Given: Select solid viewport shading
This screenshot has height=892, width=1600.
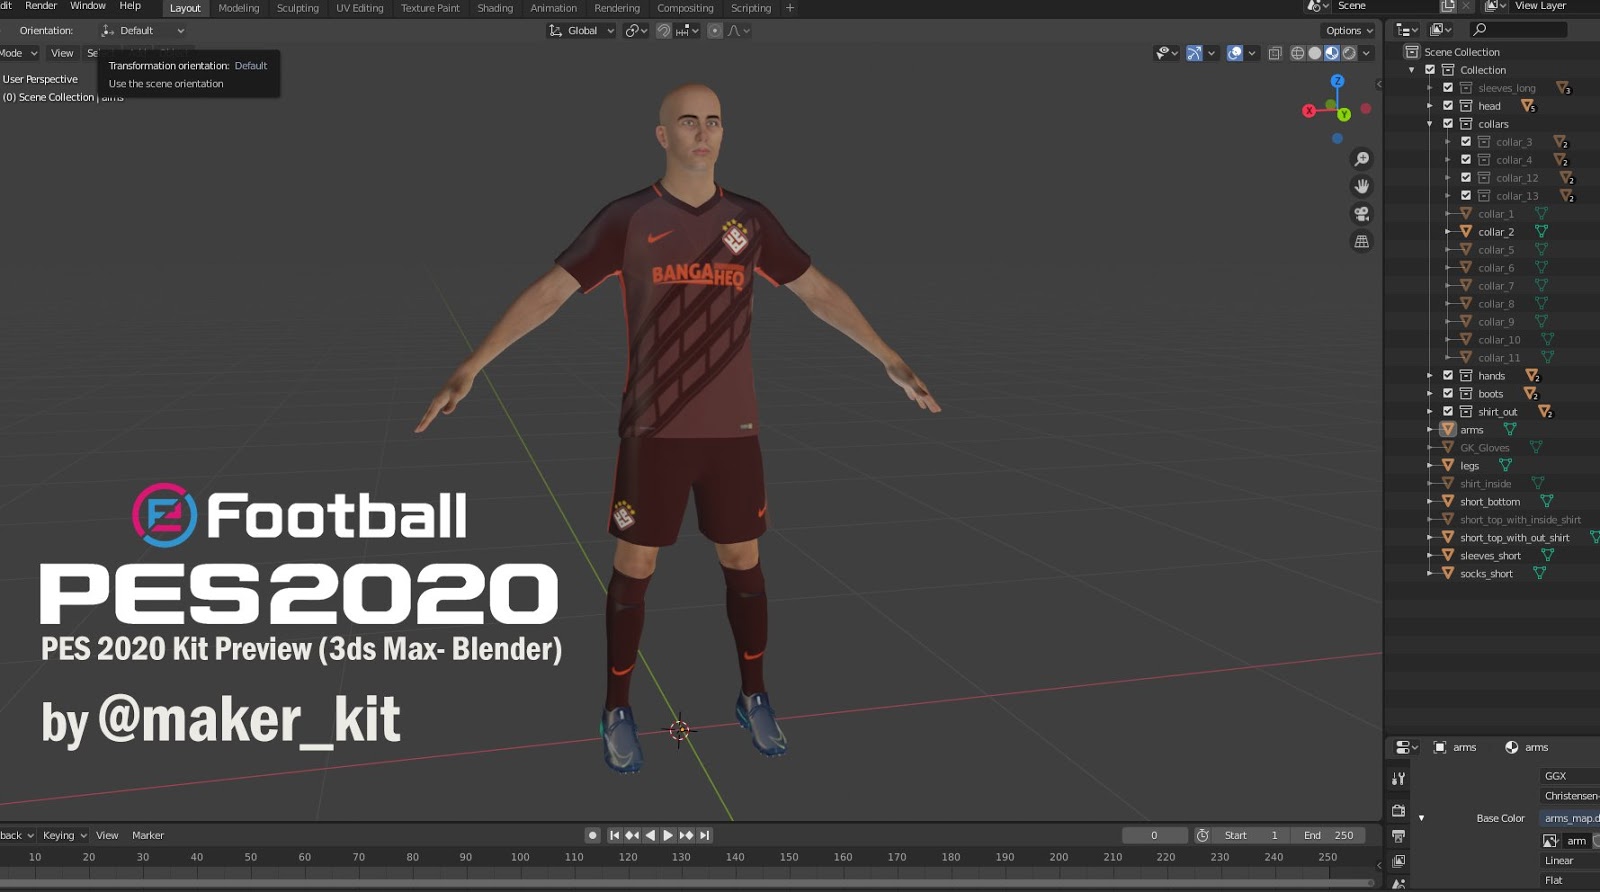Looking at the screenshot, I should coord(1314,53).
